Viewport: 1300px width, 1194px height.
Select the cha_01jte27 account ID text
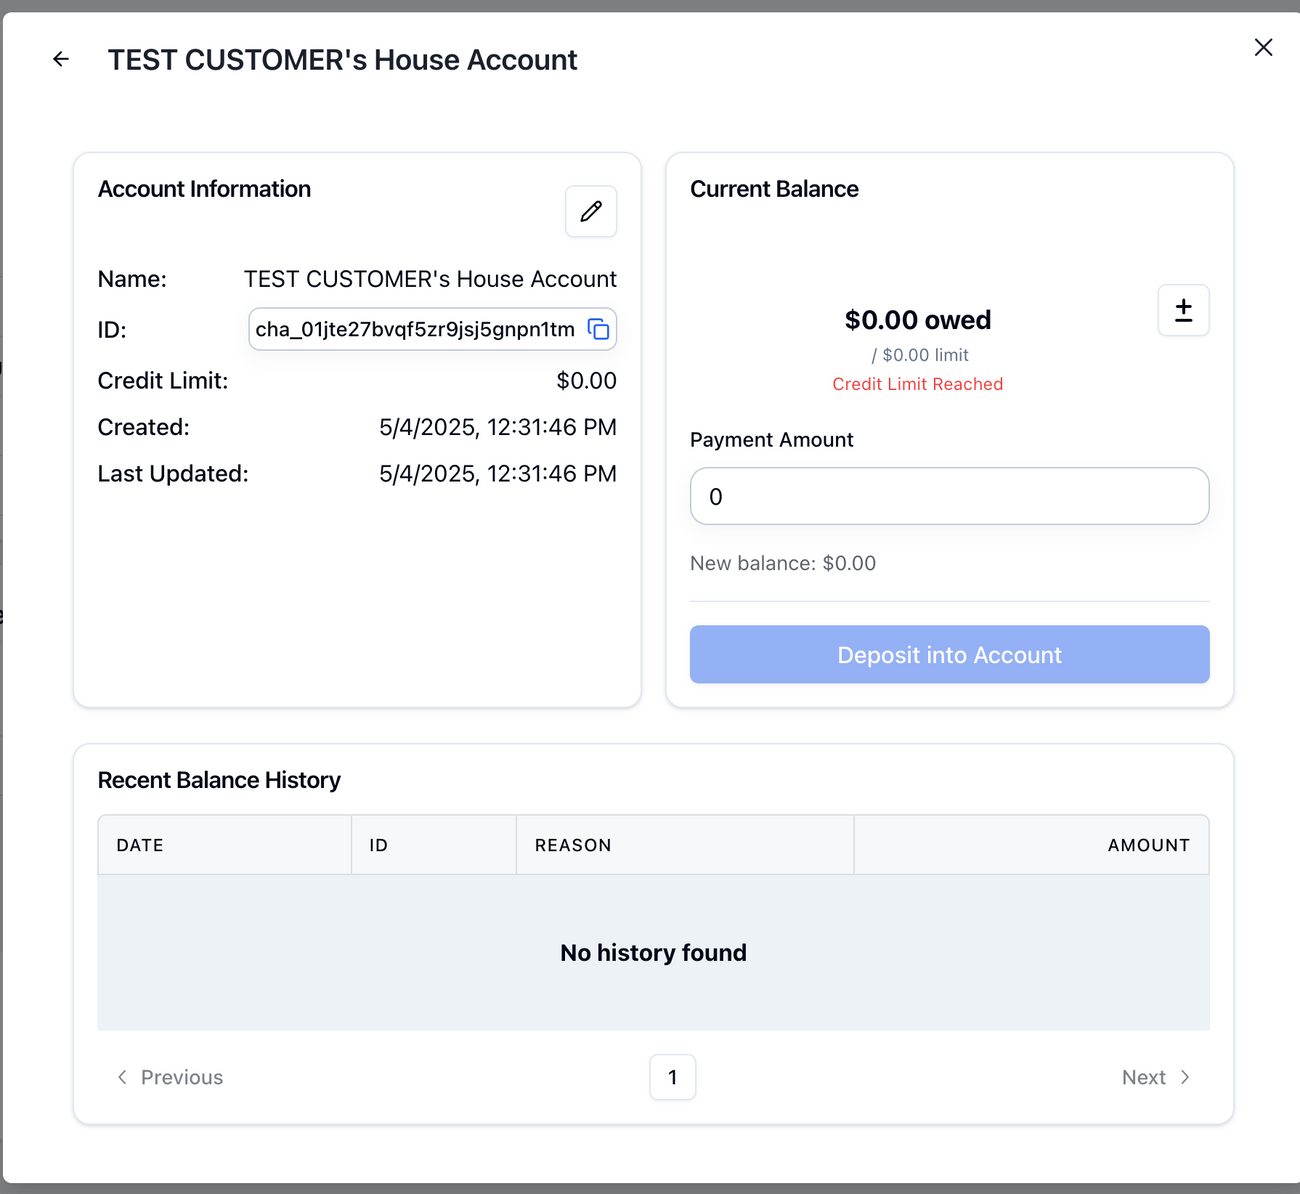[415, 330]
